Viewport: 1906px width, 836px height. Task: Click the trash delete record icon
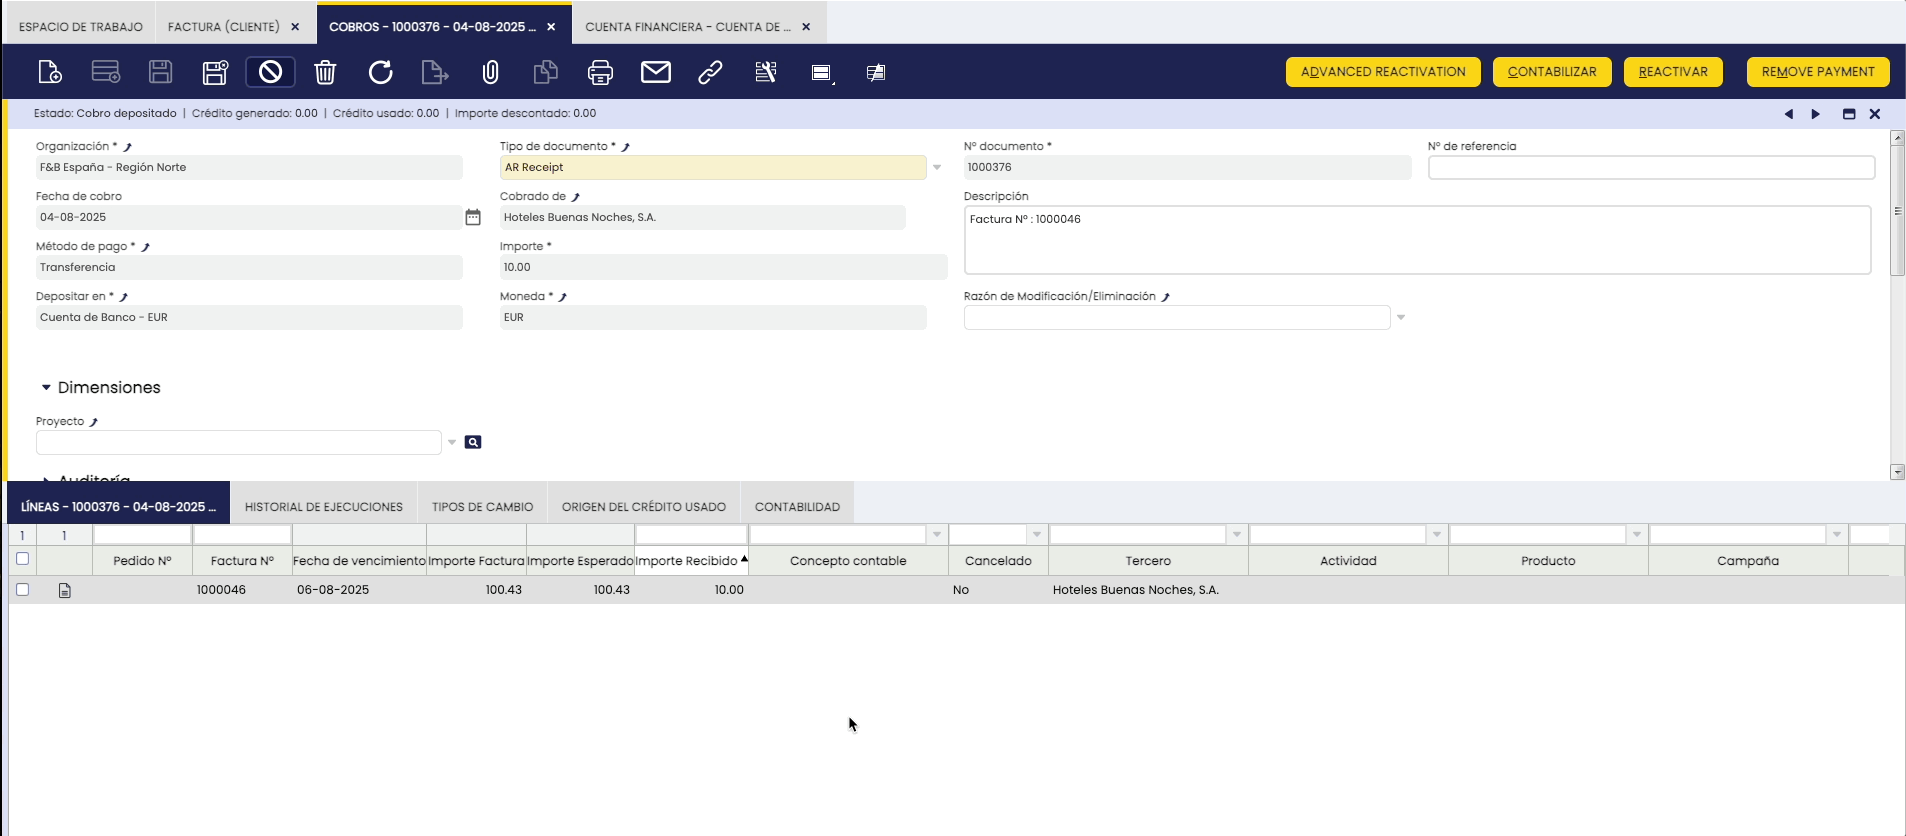[x=325, y=72]
